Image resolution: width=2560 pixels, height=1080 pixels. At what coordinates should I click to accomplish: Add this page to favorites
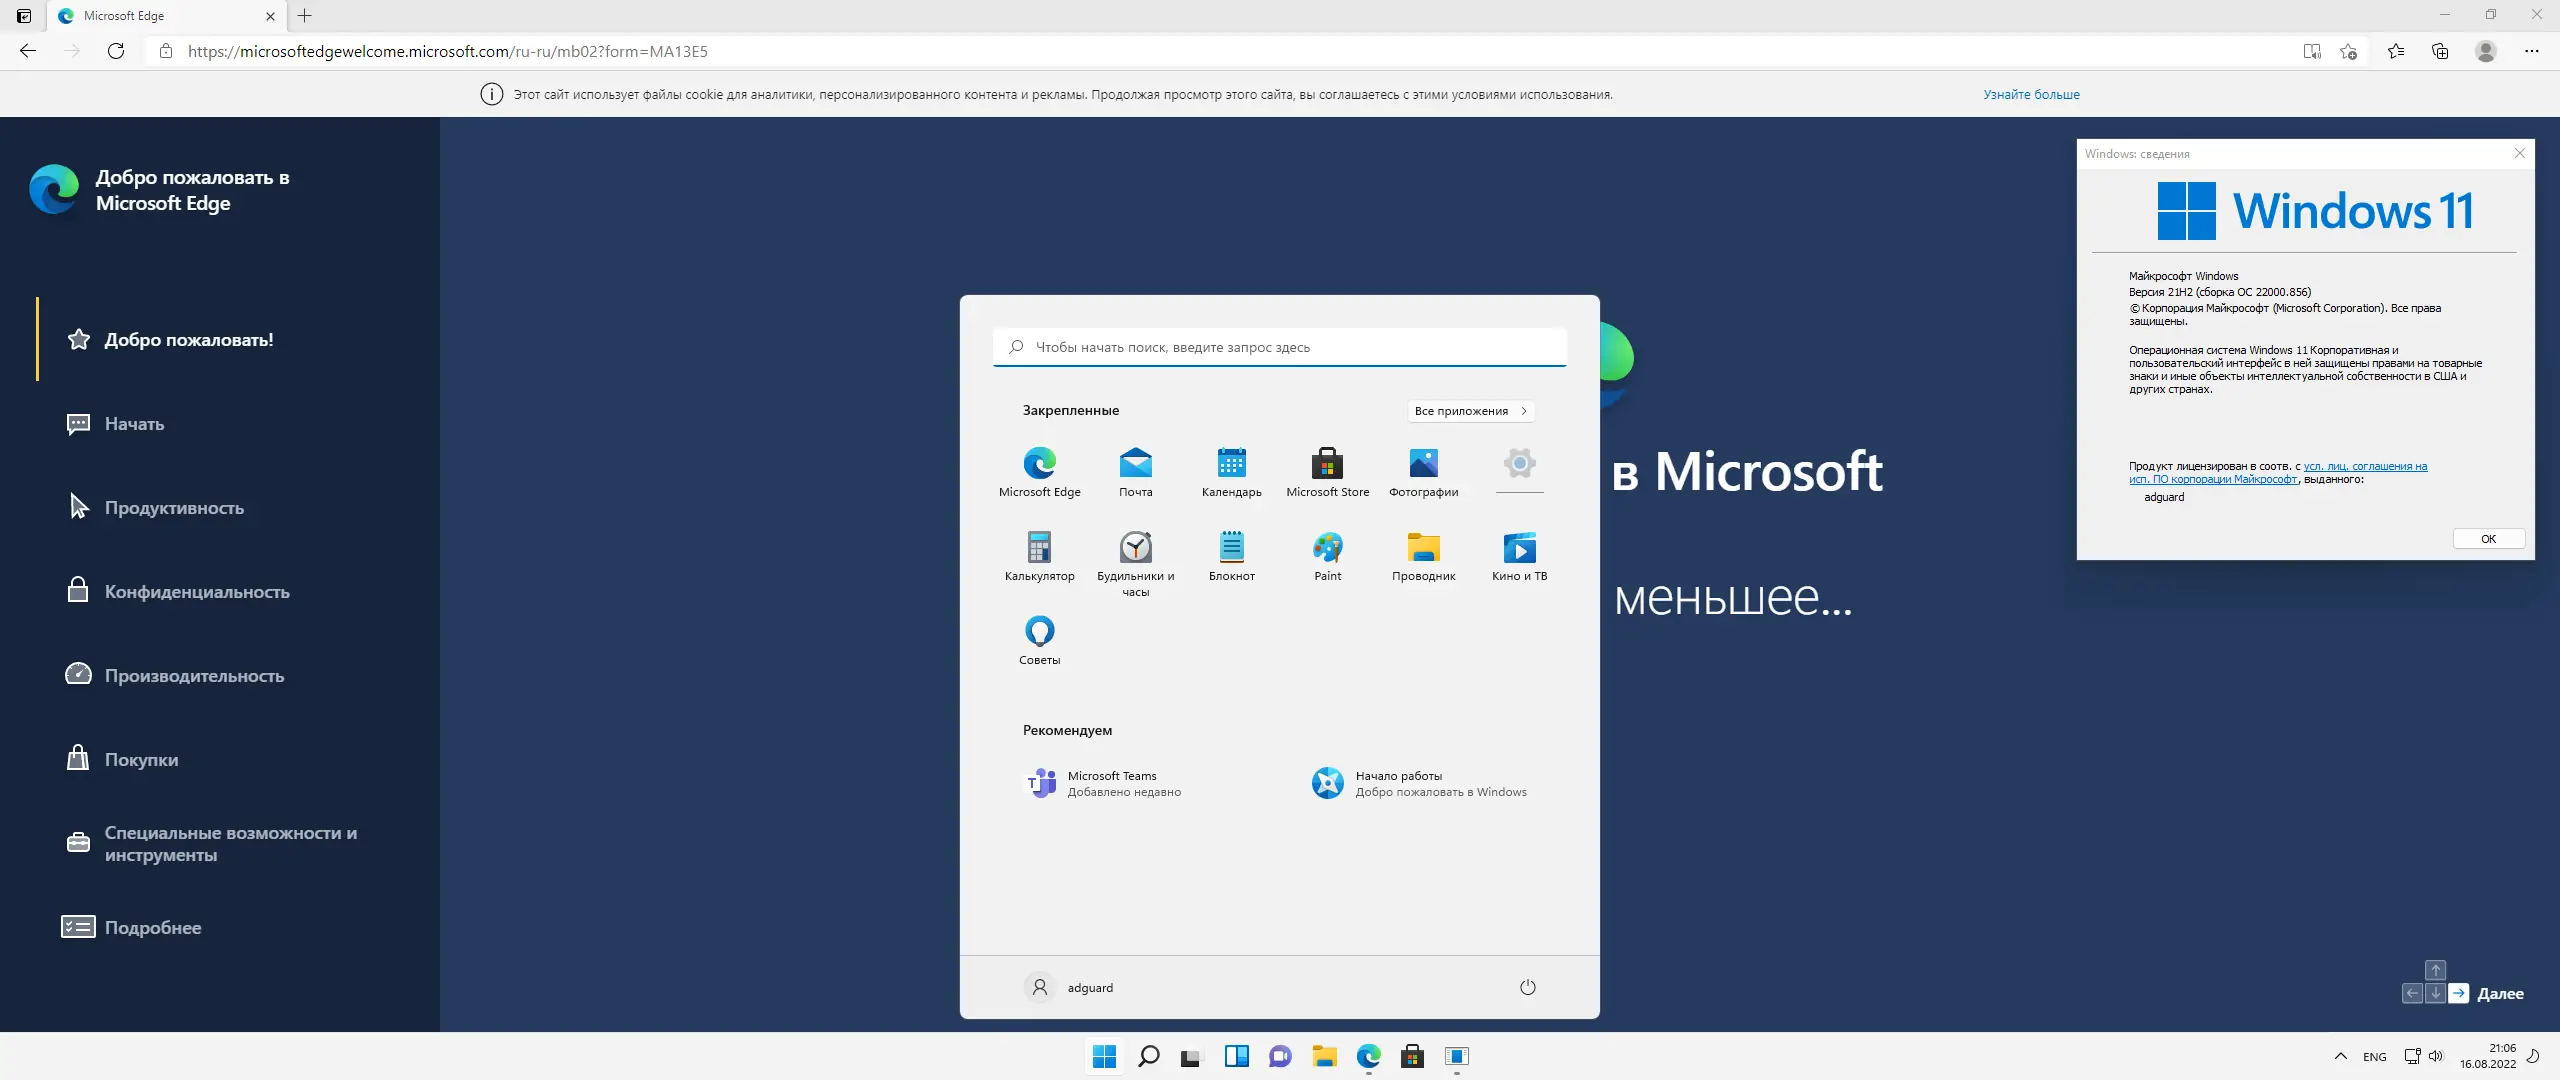click(x=2348, y=51)
